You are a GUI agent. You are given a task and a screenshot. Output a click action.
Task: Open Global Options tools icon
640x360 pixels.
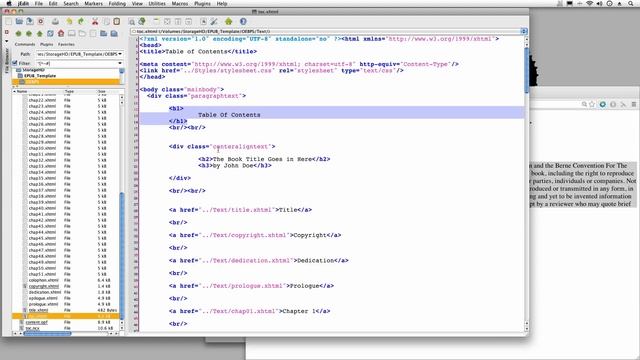(x=214, y=21)
